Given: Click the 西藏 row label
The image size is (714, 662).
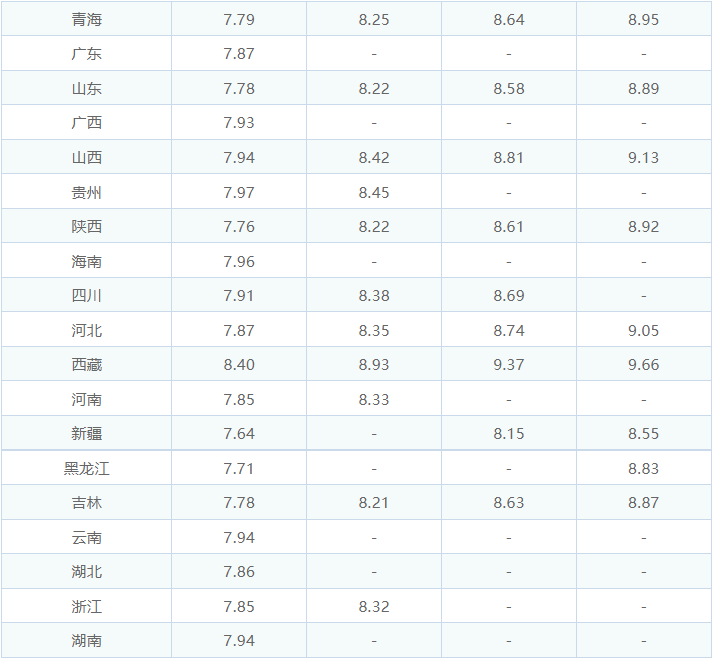Looking at the screenshot, I should (x=87, y=365).
